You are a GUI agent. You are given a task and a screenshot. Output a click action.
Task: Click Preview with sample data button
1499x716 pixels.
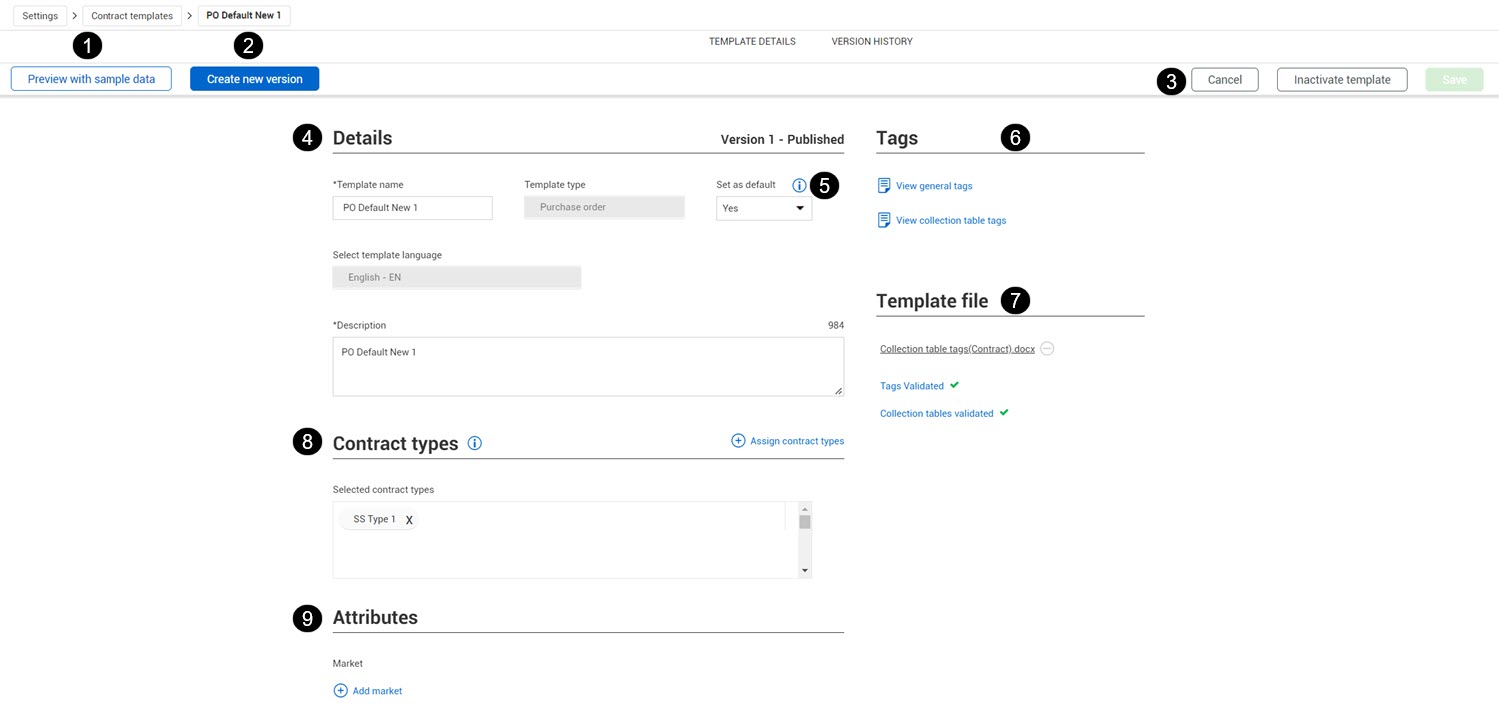click(91, 79)
